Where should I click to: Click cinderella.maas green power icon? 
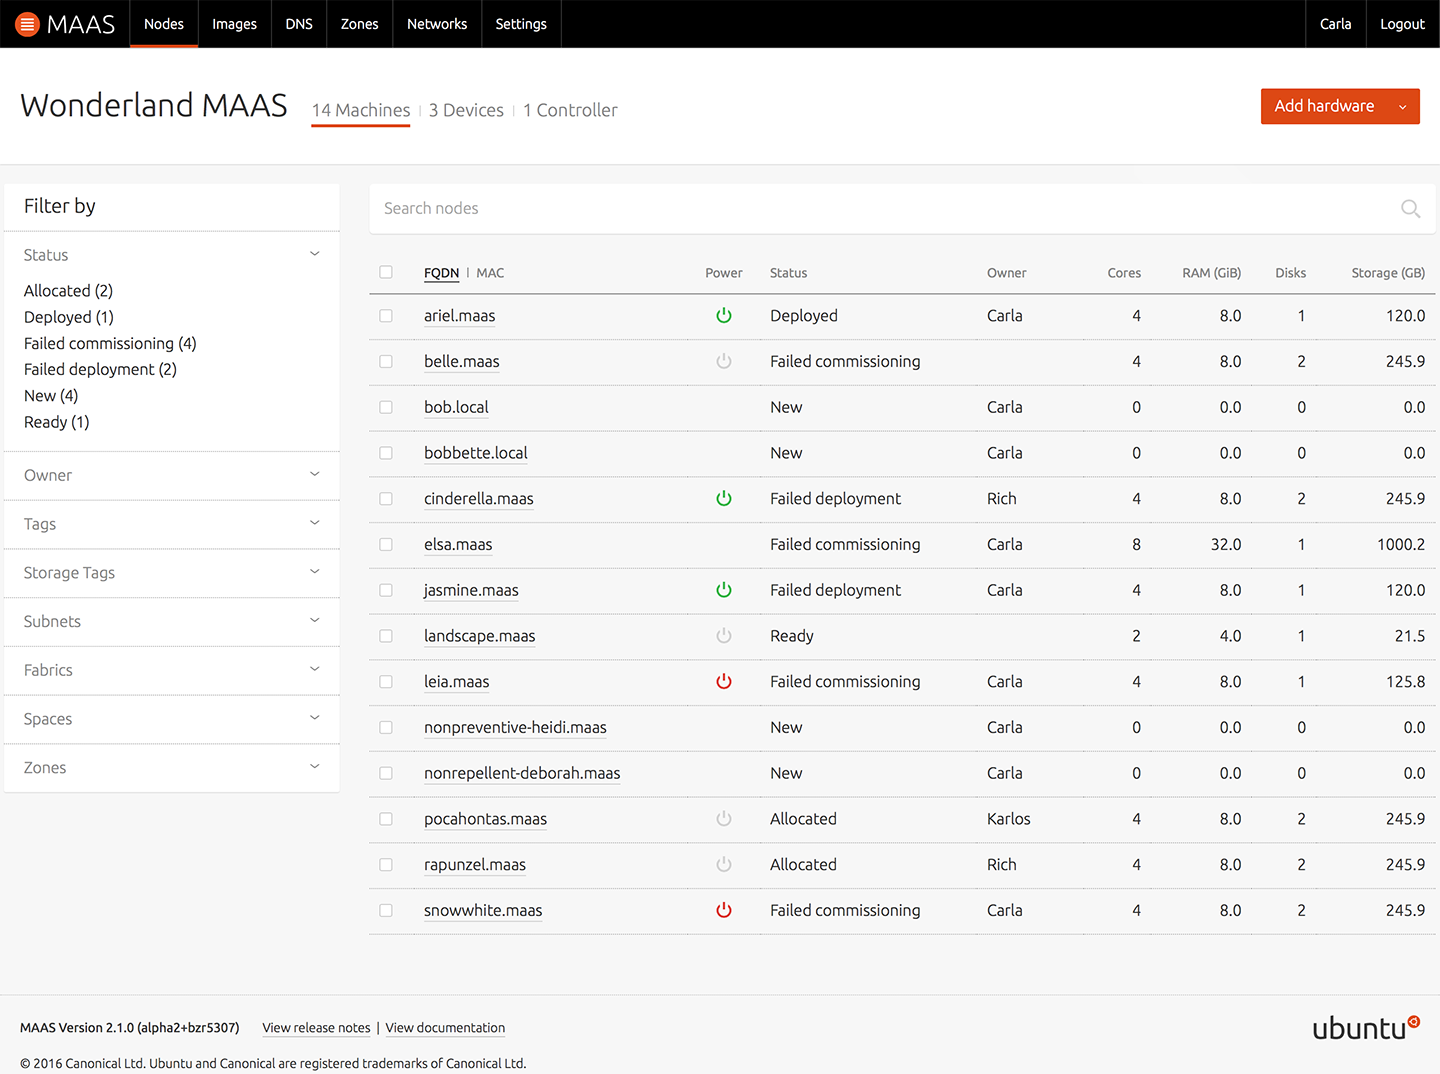[724, 498]
